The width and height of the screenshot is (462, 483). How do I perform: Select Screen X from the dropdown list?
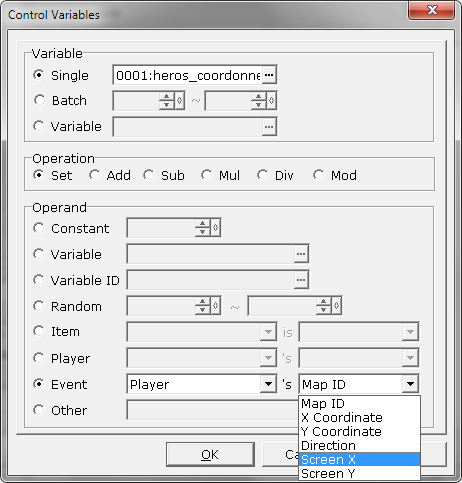(x=359, y=459)
